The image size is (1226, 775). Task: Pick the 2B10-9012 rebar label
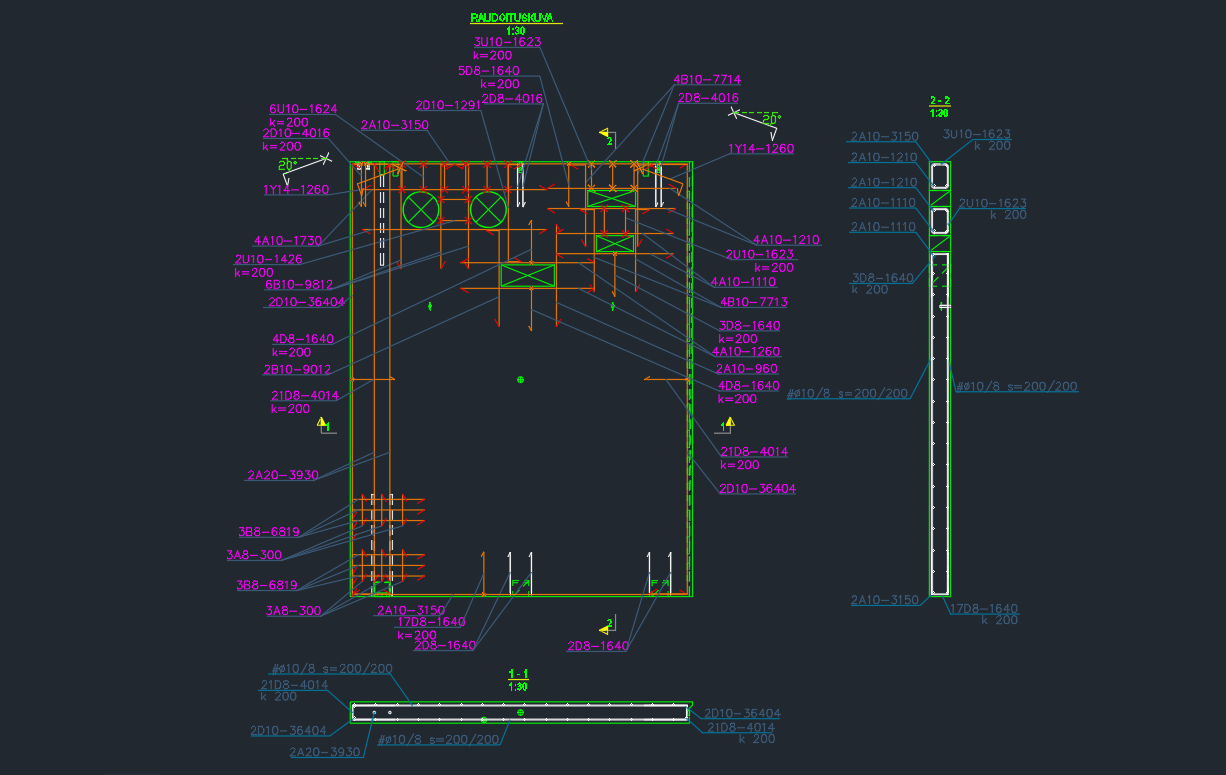pos(297,369)
